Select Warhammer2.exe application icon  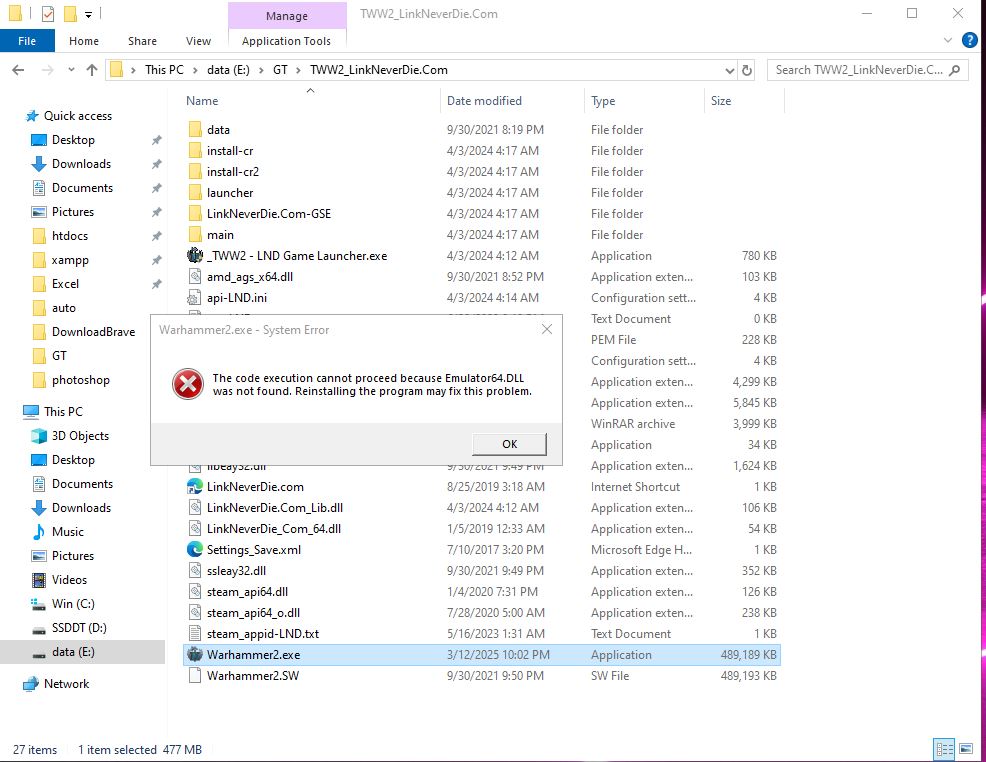(195, 654)
